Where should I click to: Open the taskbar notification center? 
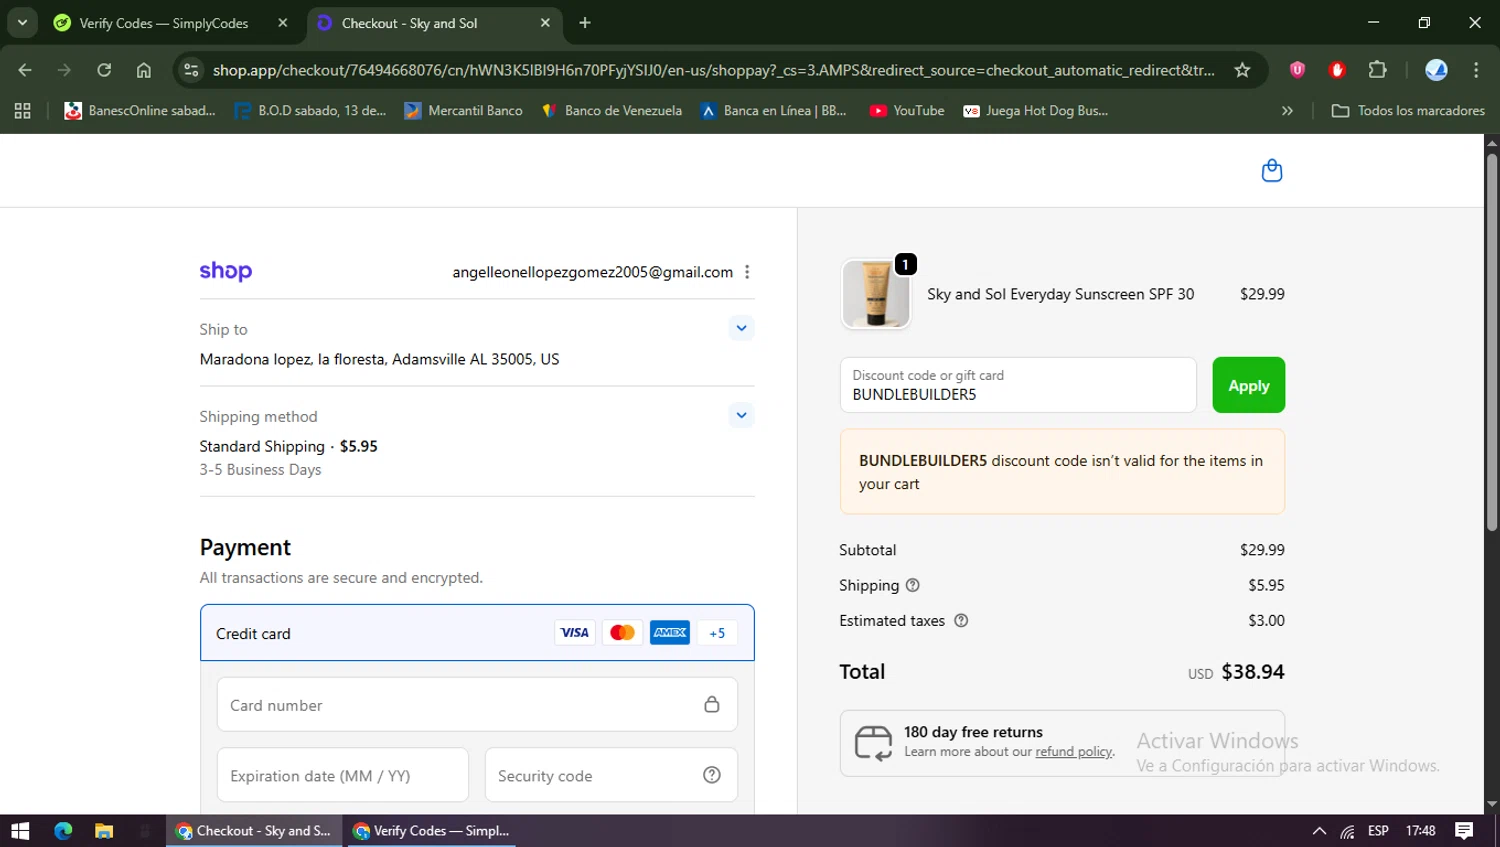[x=1464, y=831]
